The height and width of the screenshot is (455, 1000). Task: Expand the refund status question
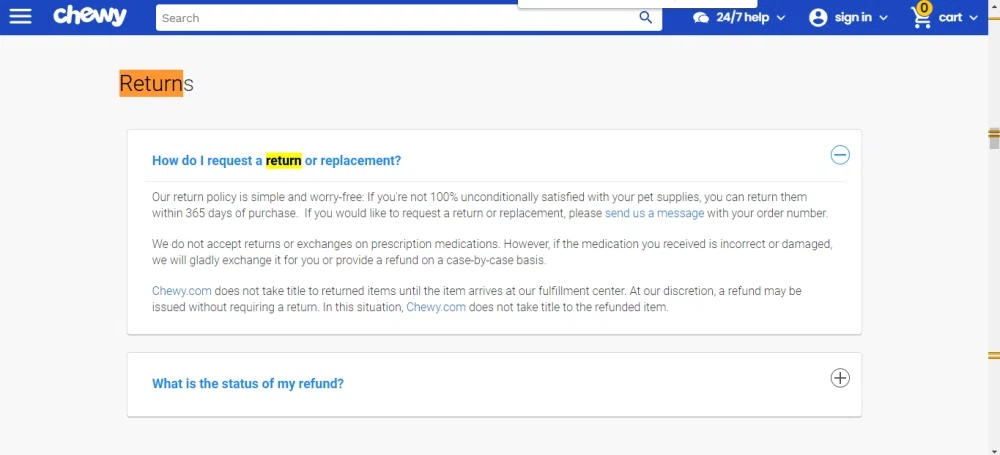coord(840,378)
